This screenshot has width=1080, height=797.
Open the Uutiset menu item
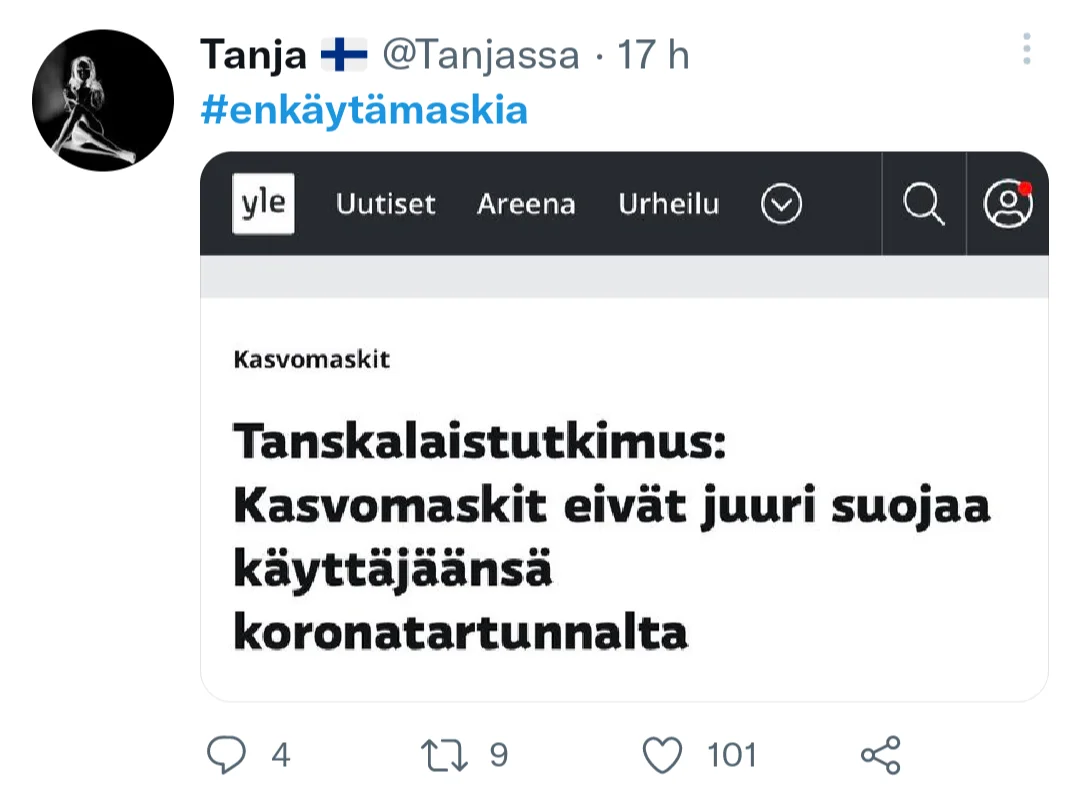(x=386, y=205)
